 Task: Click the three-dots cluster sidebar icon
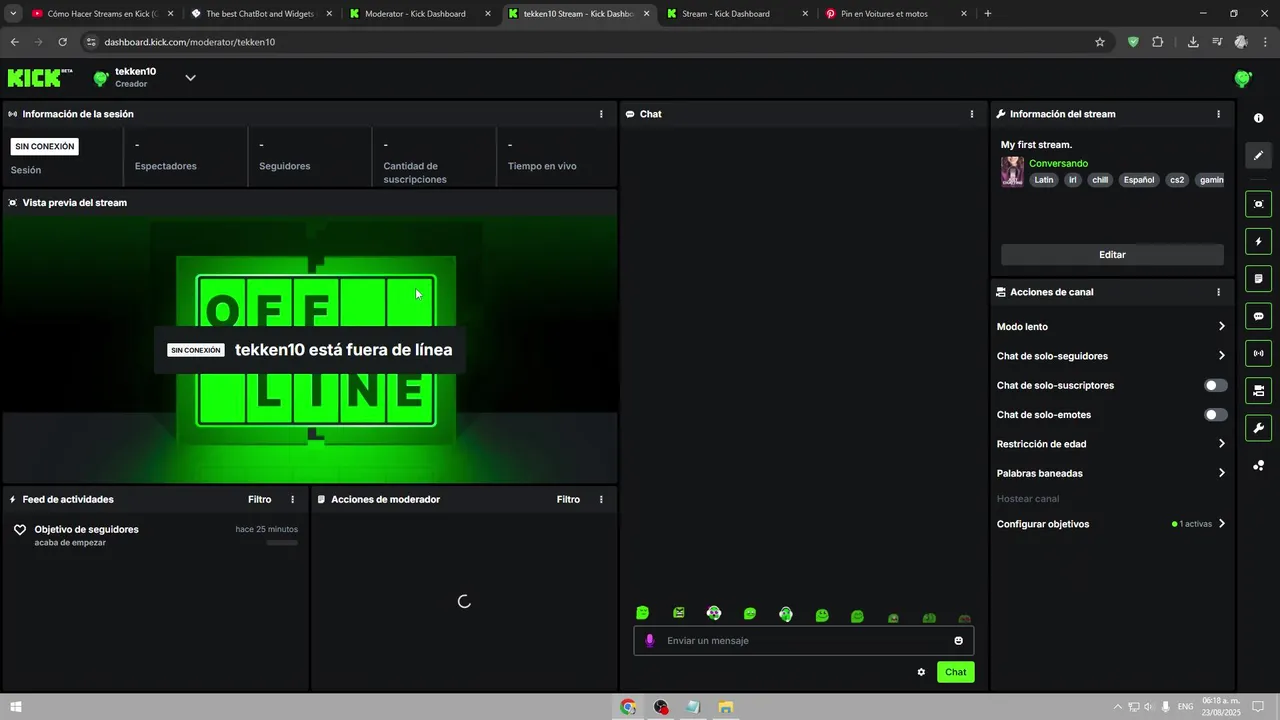1258,465
